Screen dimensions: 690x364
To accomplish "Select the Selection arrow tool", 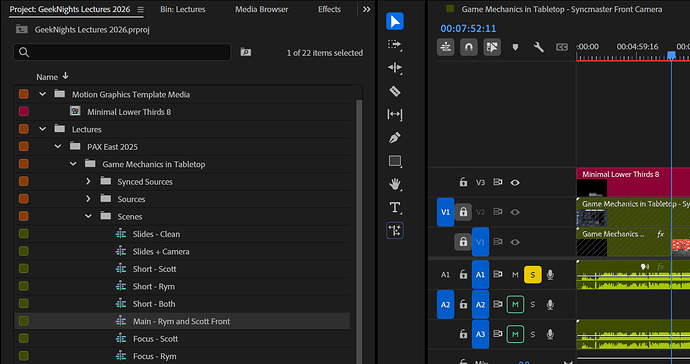I will [x=395, y=21].
